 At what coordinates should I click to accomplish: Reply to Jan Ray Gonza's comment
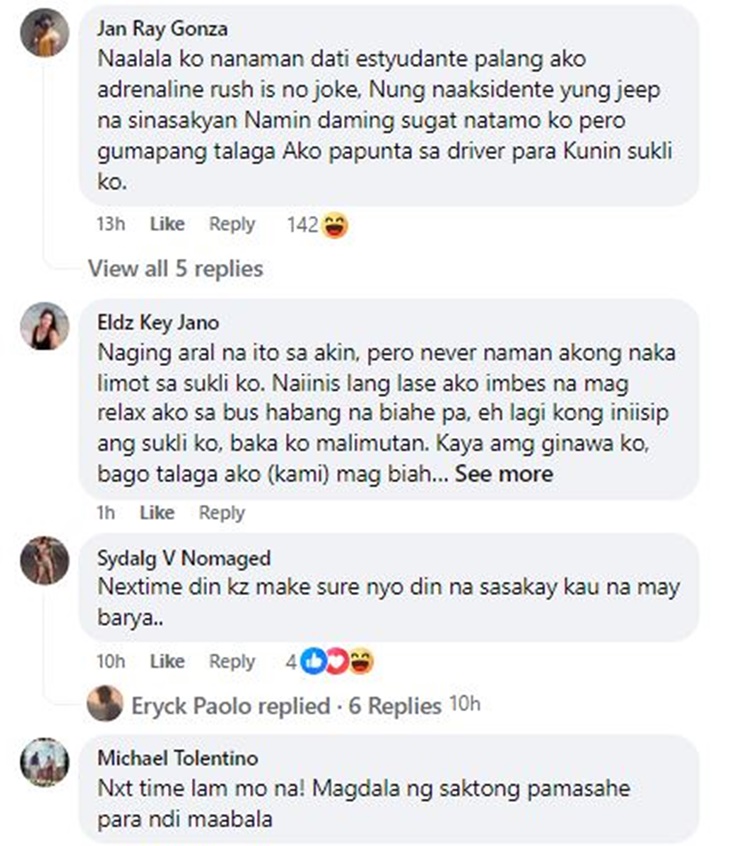[232, 224]
